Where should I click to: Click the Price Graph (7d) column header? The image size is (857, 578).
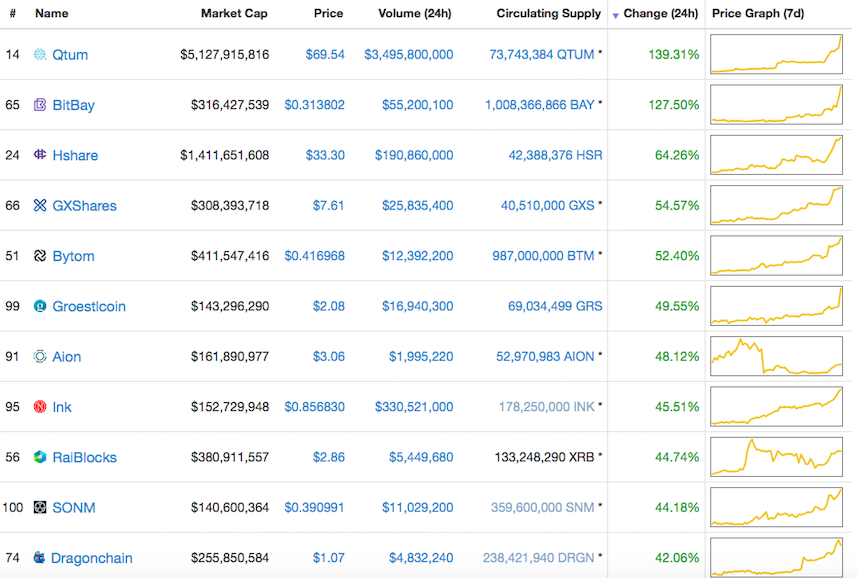click(x=758, y=13)
